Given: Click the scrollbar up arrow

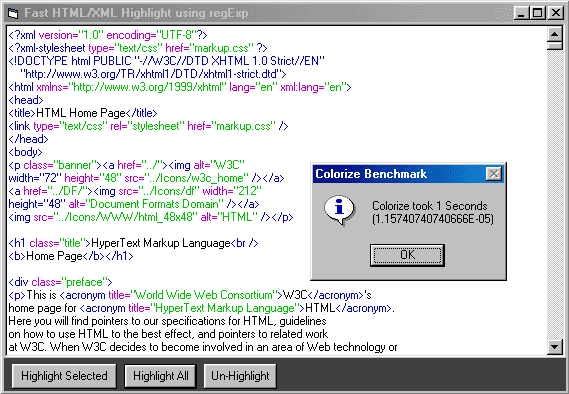Looking at the screenshot, I should tap(554, 34).
